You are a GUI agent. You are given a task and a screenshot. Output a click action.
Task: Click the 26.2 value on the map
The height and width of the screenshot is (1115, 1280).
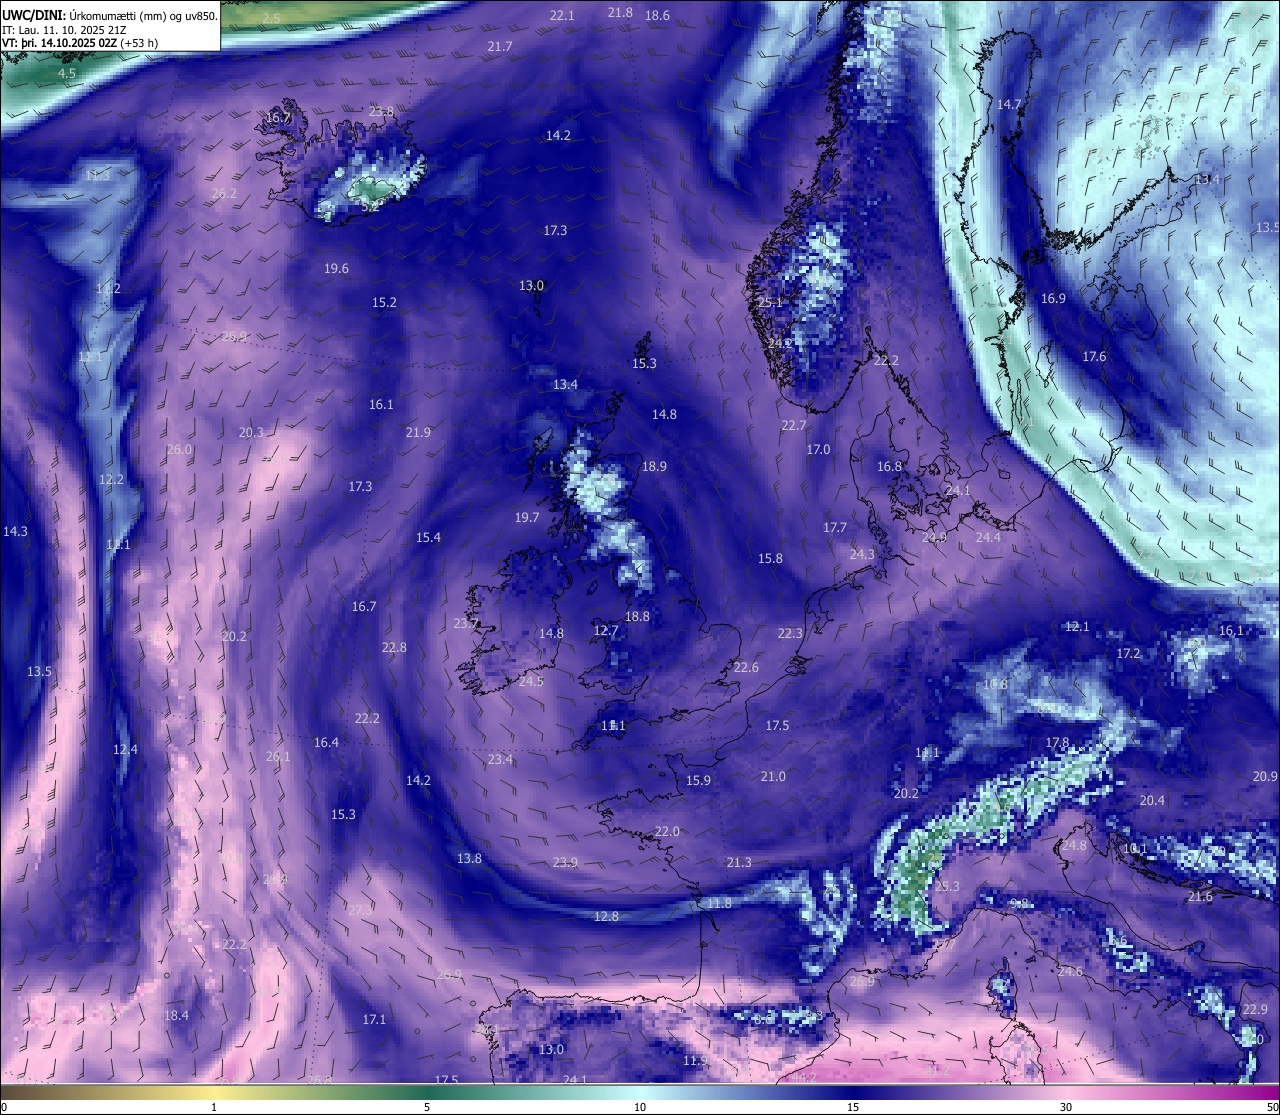[x=224, y=193]
